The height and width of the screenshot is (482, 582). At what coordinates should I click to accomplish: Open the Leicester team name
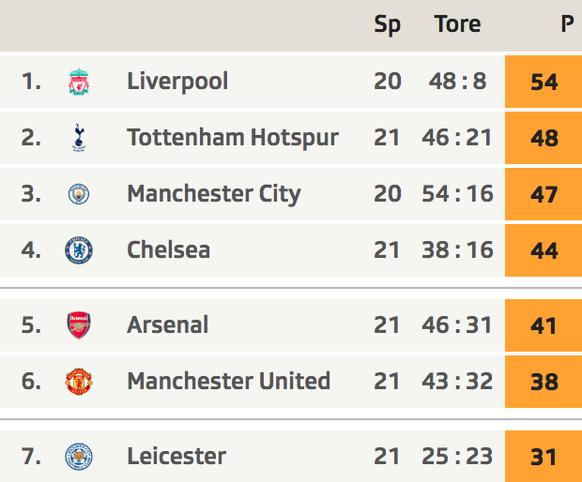pyautogui.click(x=176, y=456)
